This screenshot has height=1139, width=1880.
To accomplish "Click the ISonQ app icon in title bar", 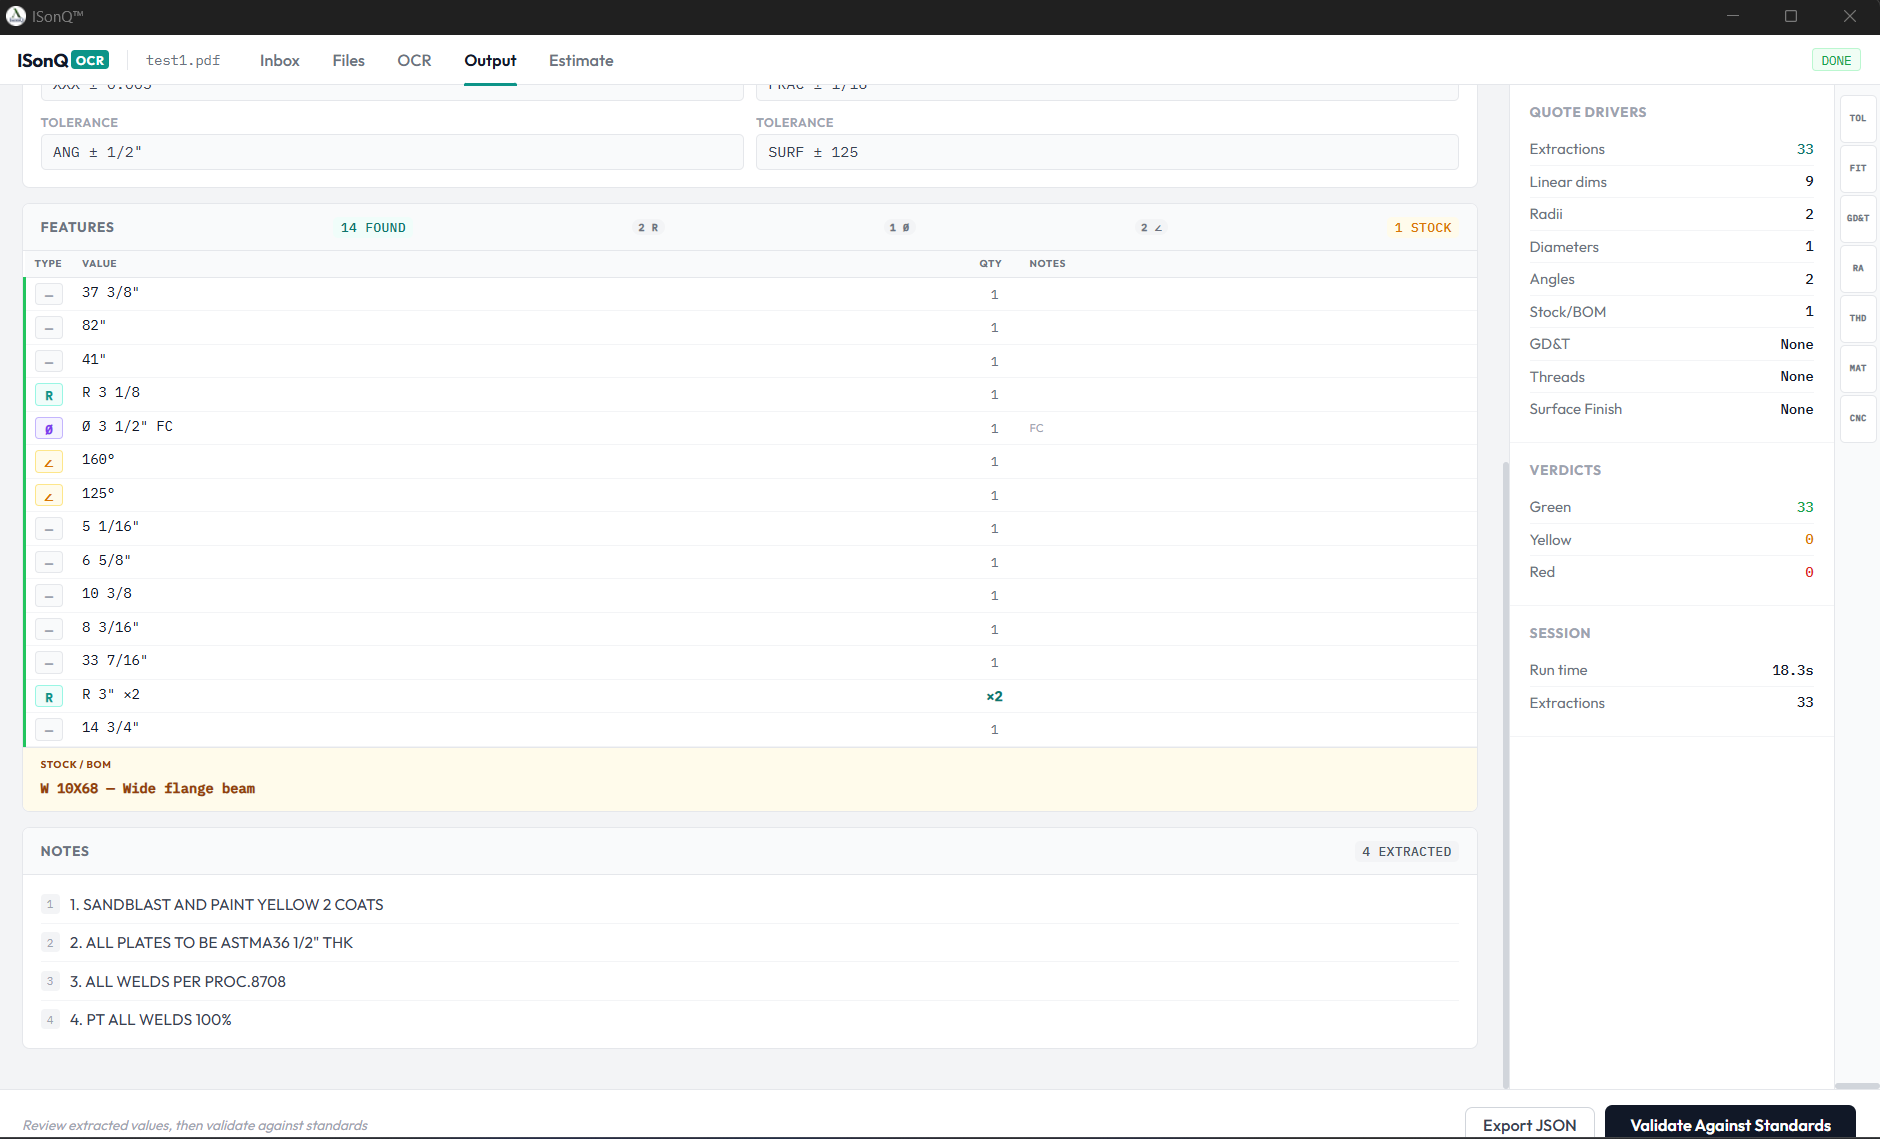I will pos(16,16).
